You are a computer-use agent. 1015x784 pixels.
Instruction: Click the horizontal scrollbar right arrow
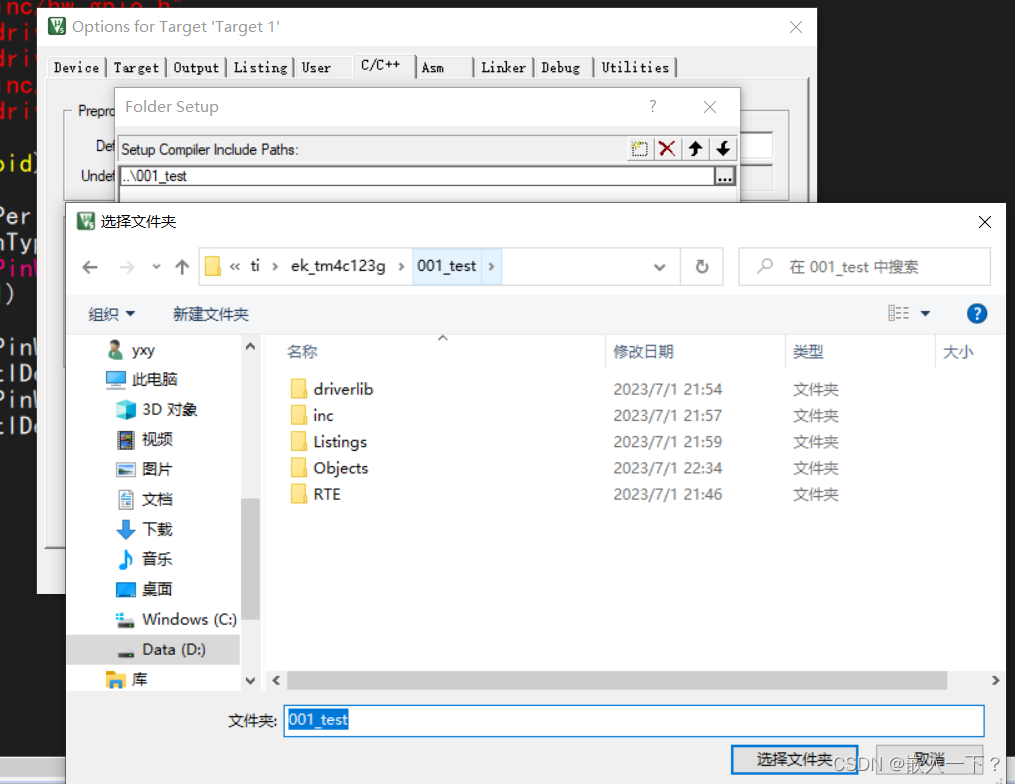995,680
